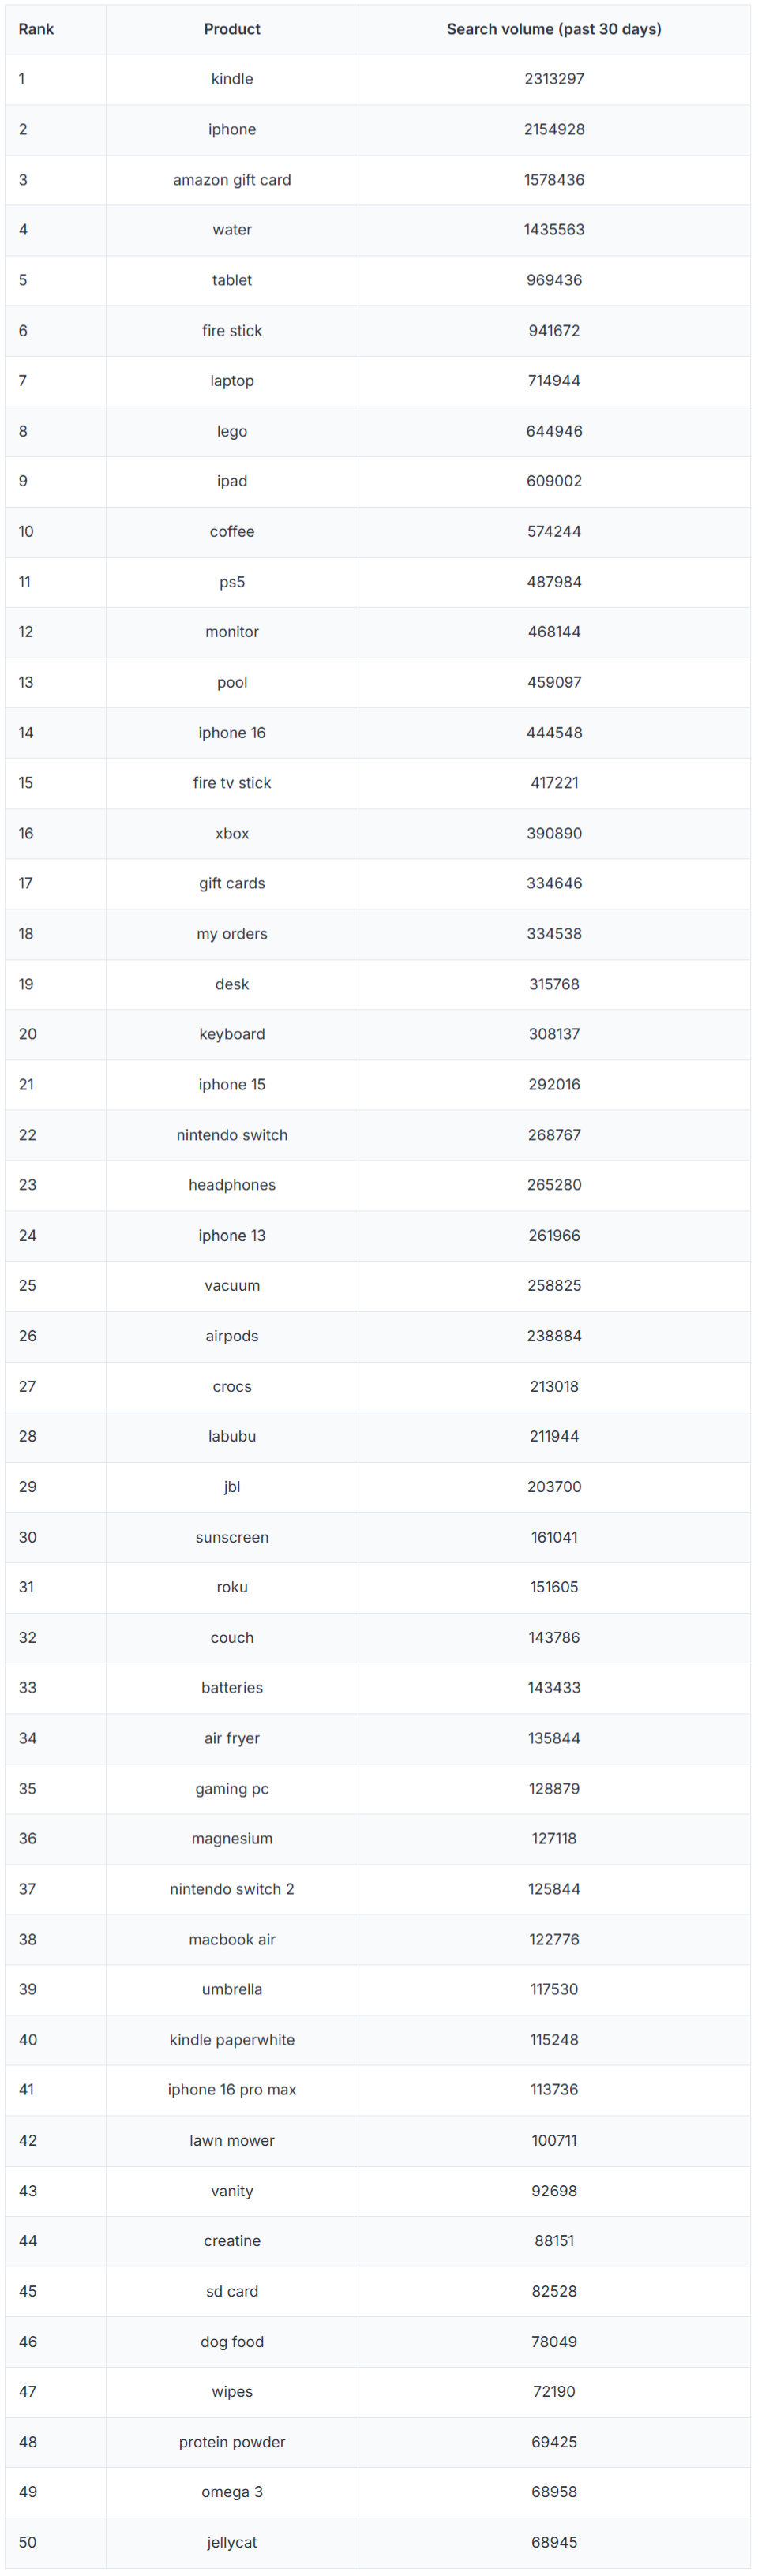Select the search volume 161041 cell
The height and width of the screenshot is (2576, 758).
pyautogui.click(x=554, y=1537)
